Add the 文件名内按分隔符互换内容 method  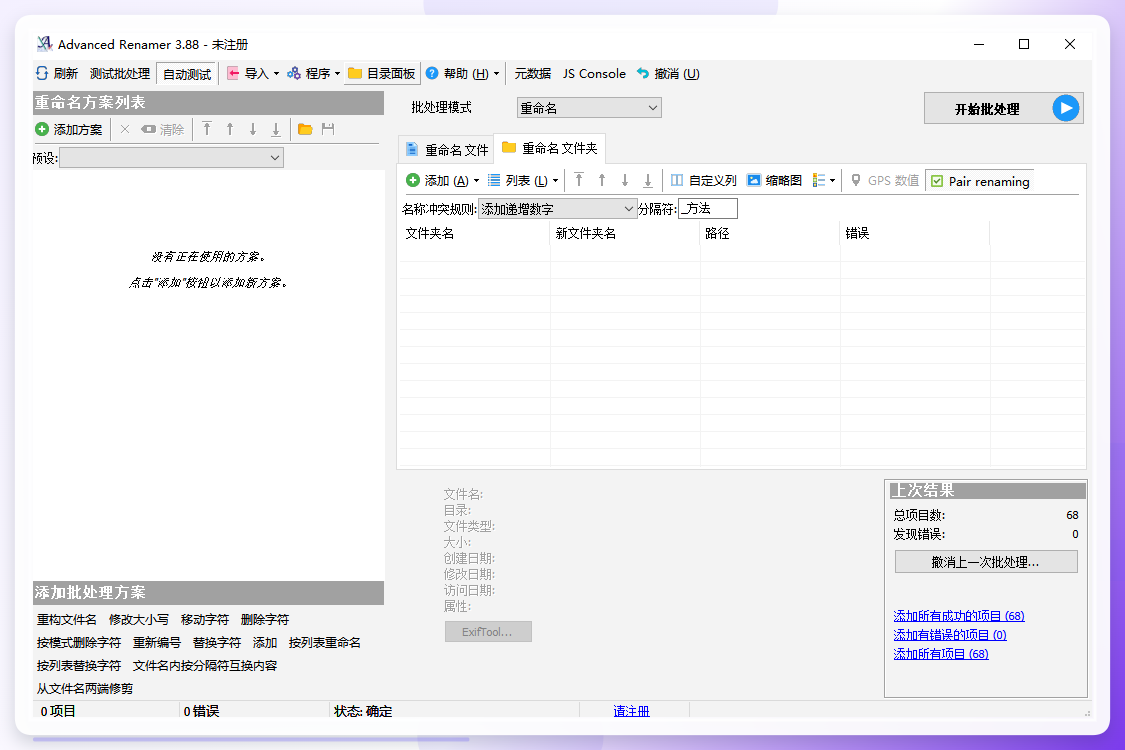204,665
